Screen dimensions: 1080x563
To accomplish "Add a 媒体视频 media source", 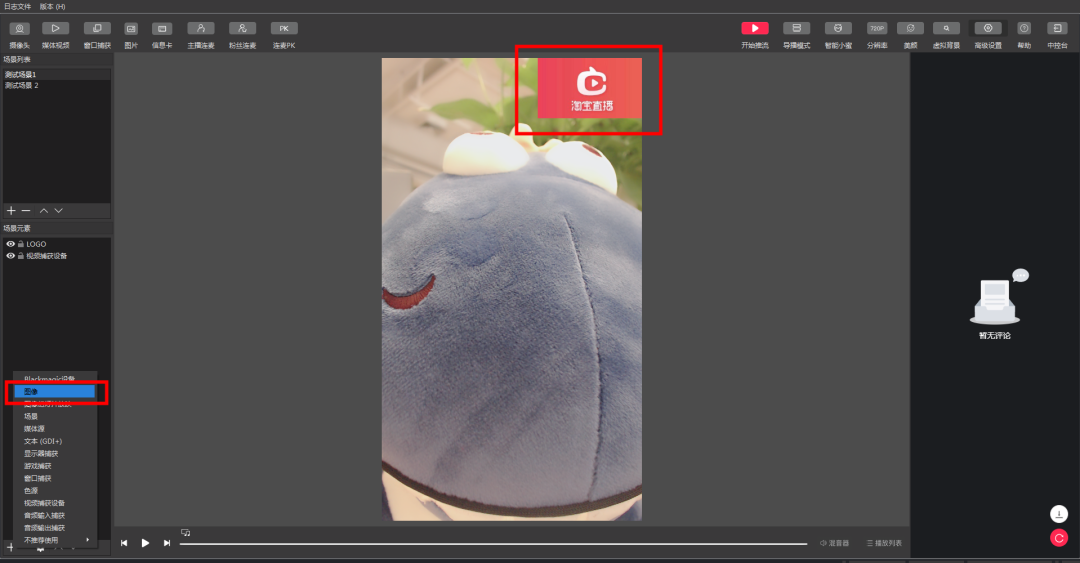I will coord(55,34).
